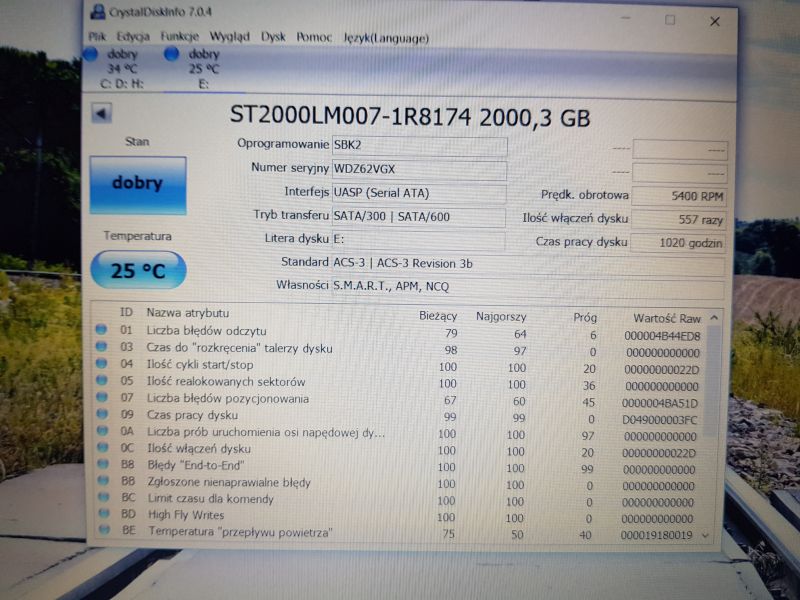Click the Najgorszy column header

click(501, 317)
